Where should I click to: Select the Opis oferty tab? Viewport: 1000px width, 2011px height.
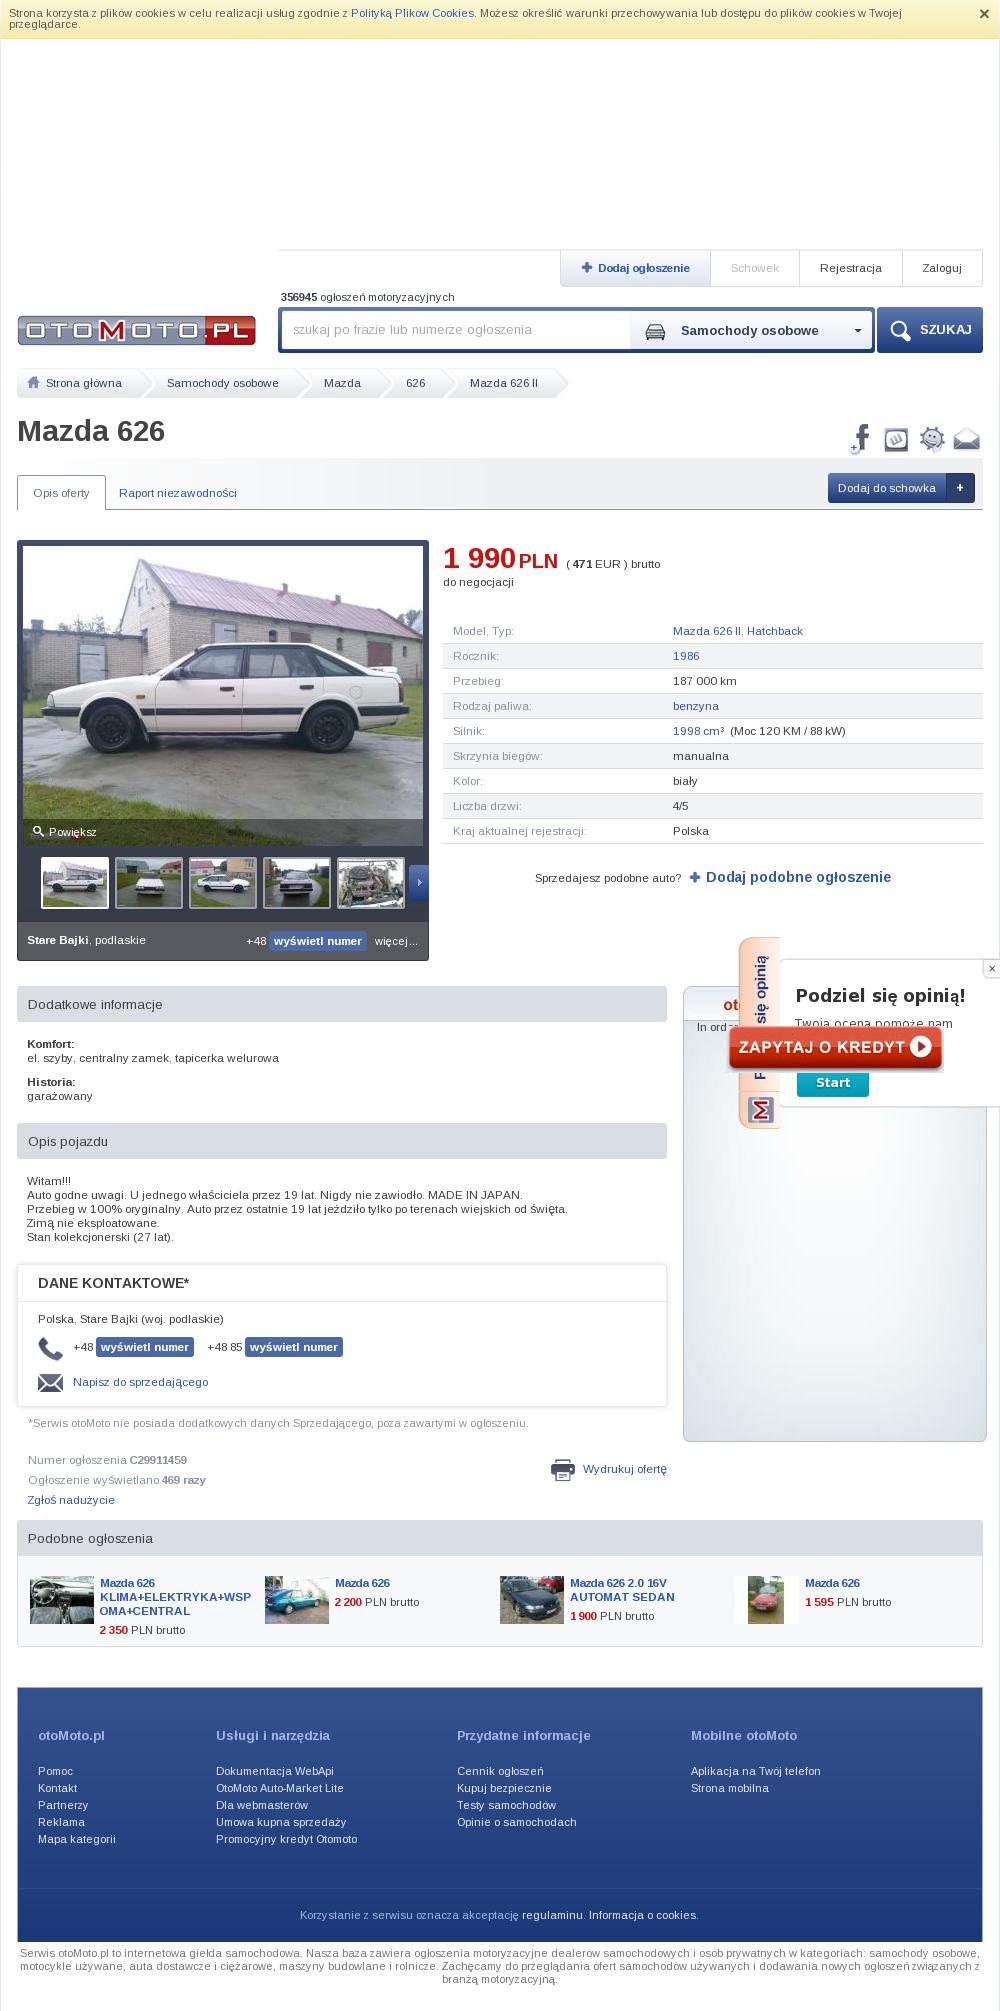pos(61,493)
